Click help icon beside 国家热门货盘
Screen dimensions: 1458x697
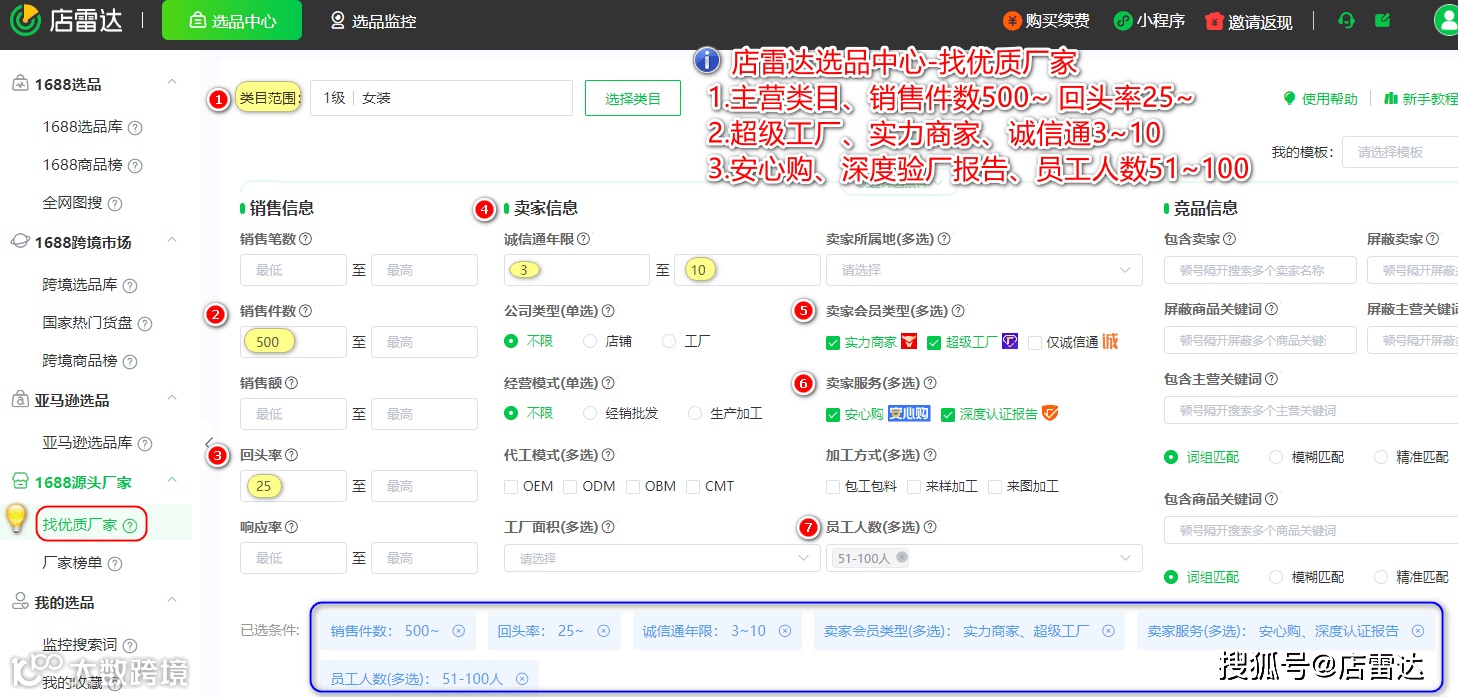[x=145, y=323]
